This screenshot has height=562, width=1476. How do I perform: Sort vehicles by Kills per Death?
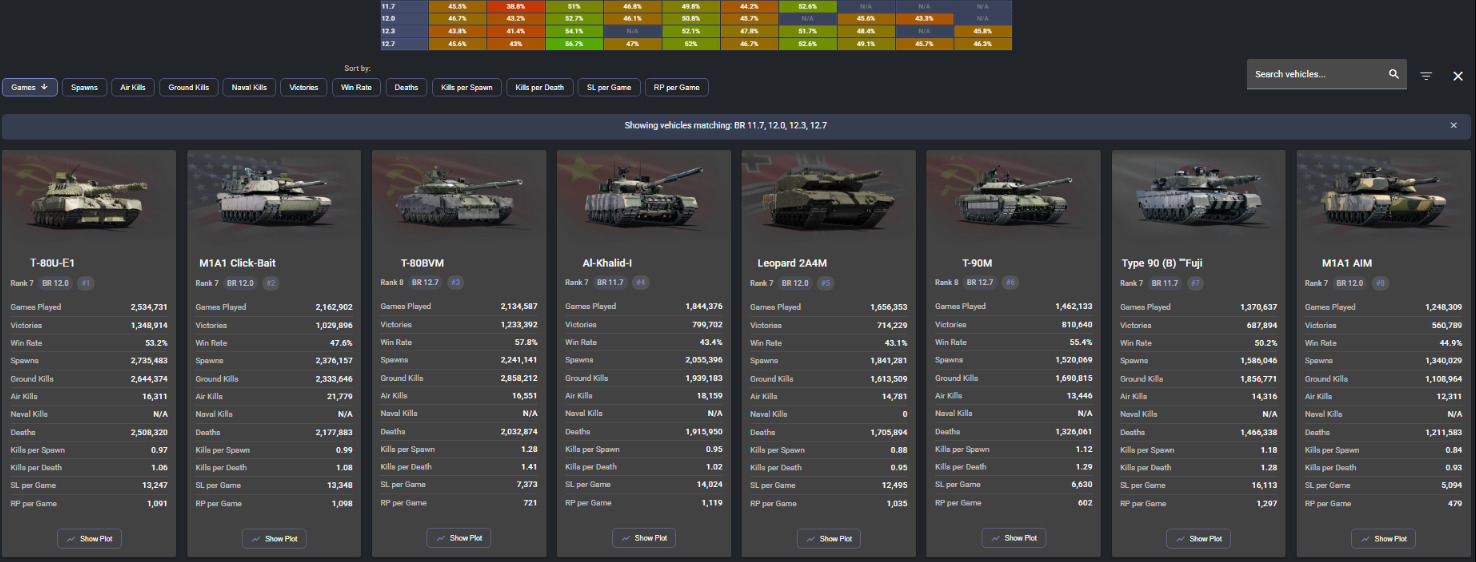point(539,87)
